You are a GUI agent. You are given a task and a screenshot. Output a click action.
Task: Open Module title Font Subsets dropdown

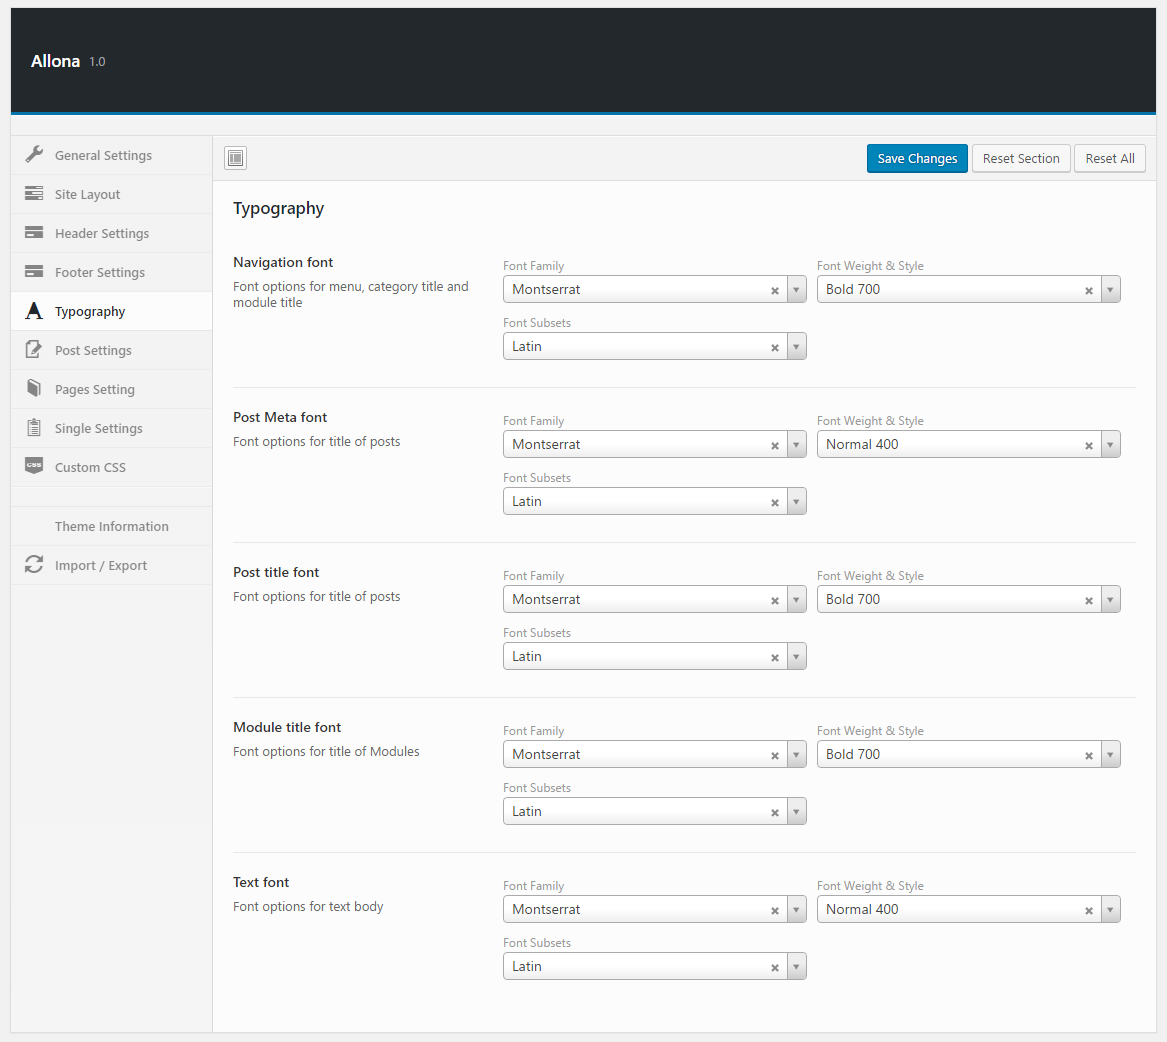(796, 812)
